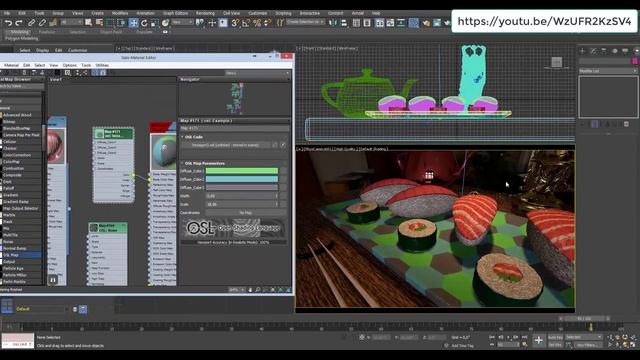Open the Rendered Frame Window icon
Screen dimensions: 640x360
437,23
